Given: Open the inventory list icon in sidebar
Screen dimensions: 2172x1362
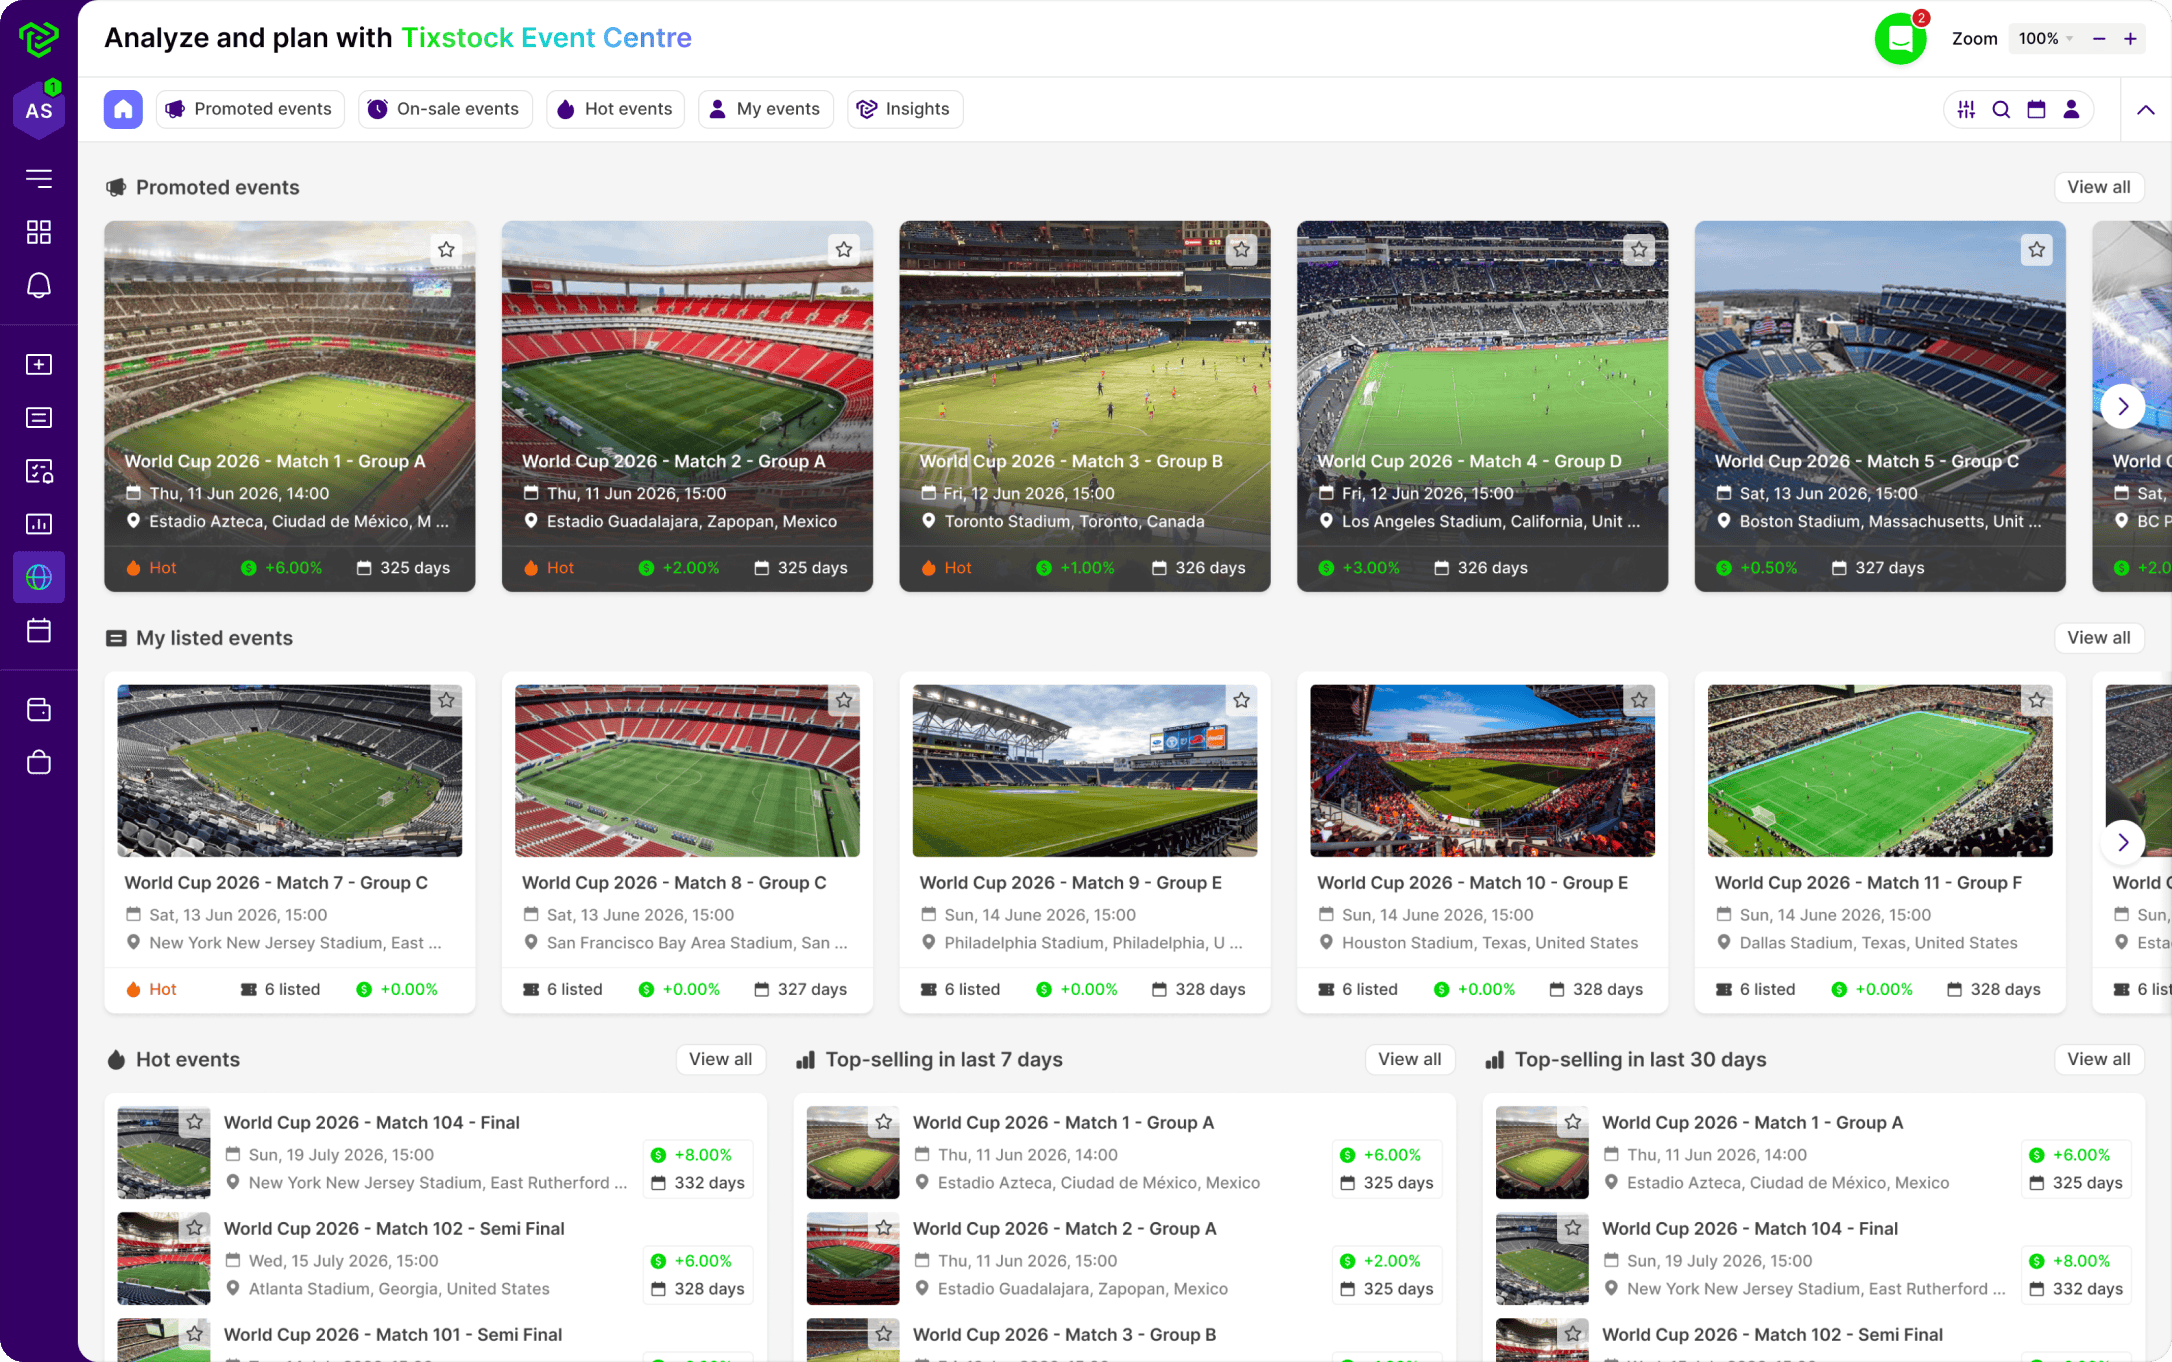Looking at the screenshot, I should click(39, 417).
